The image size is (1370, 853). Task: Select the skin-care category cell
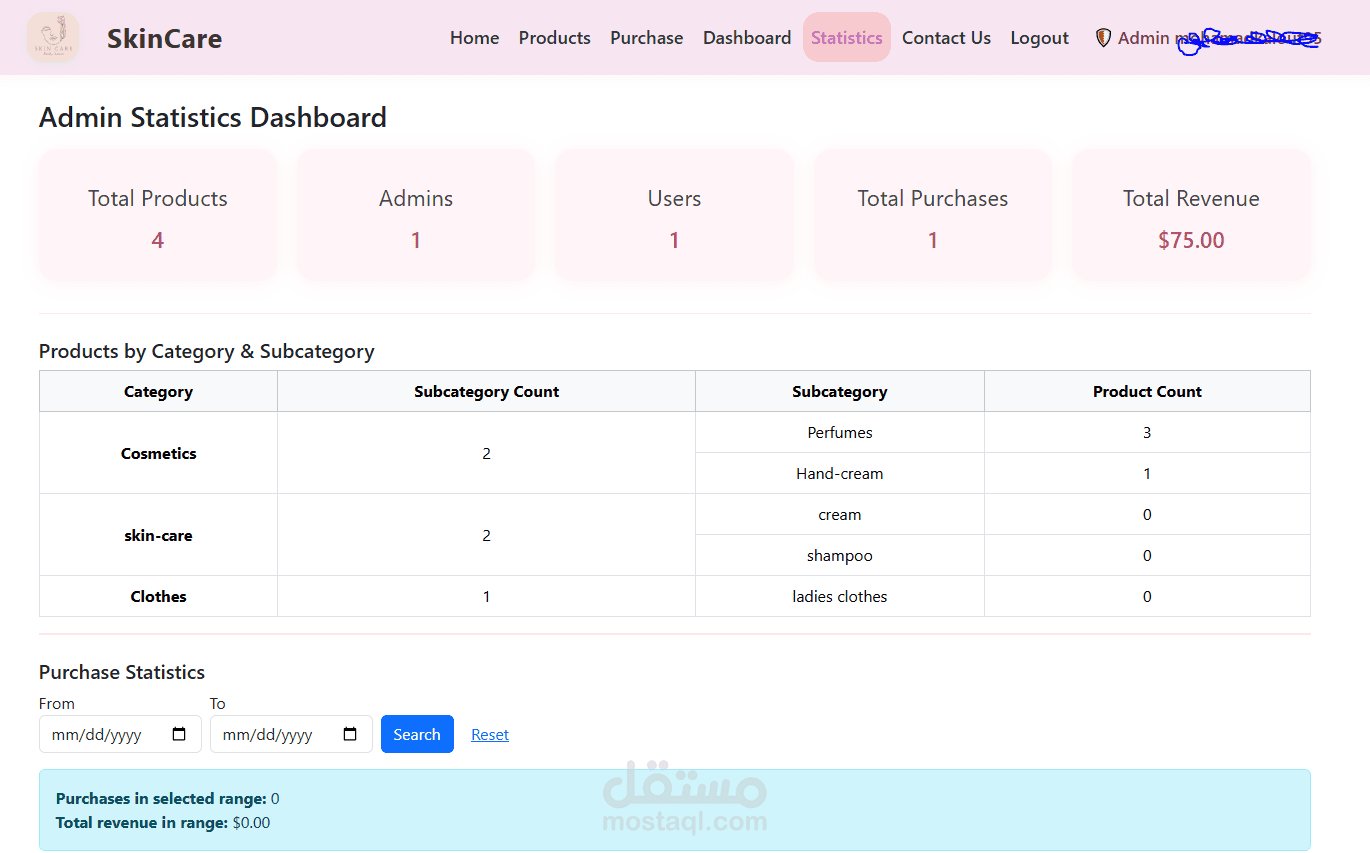tap(158, 535)
